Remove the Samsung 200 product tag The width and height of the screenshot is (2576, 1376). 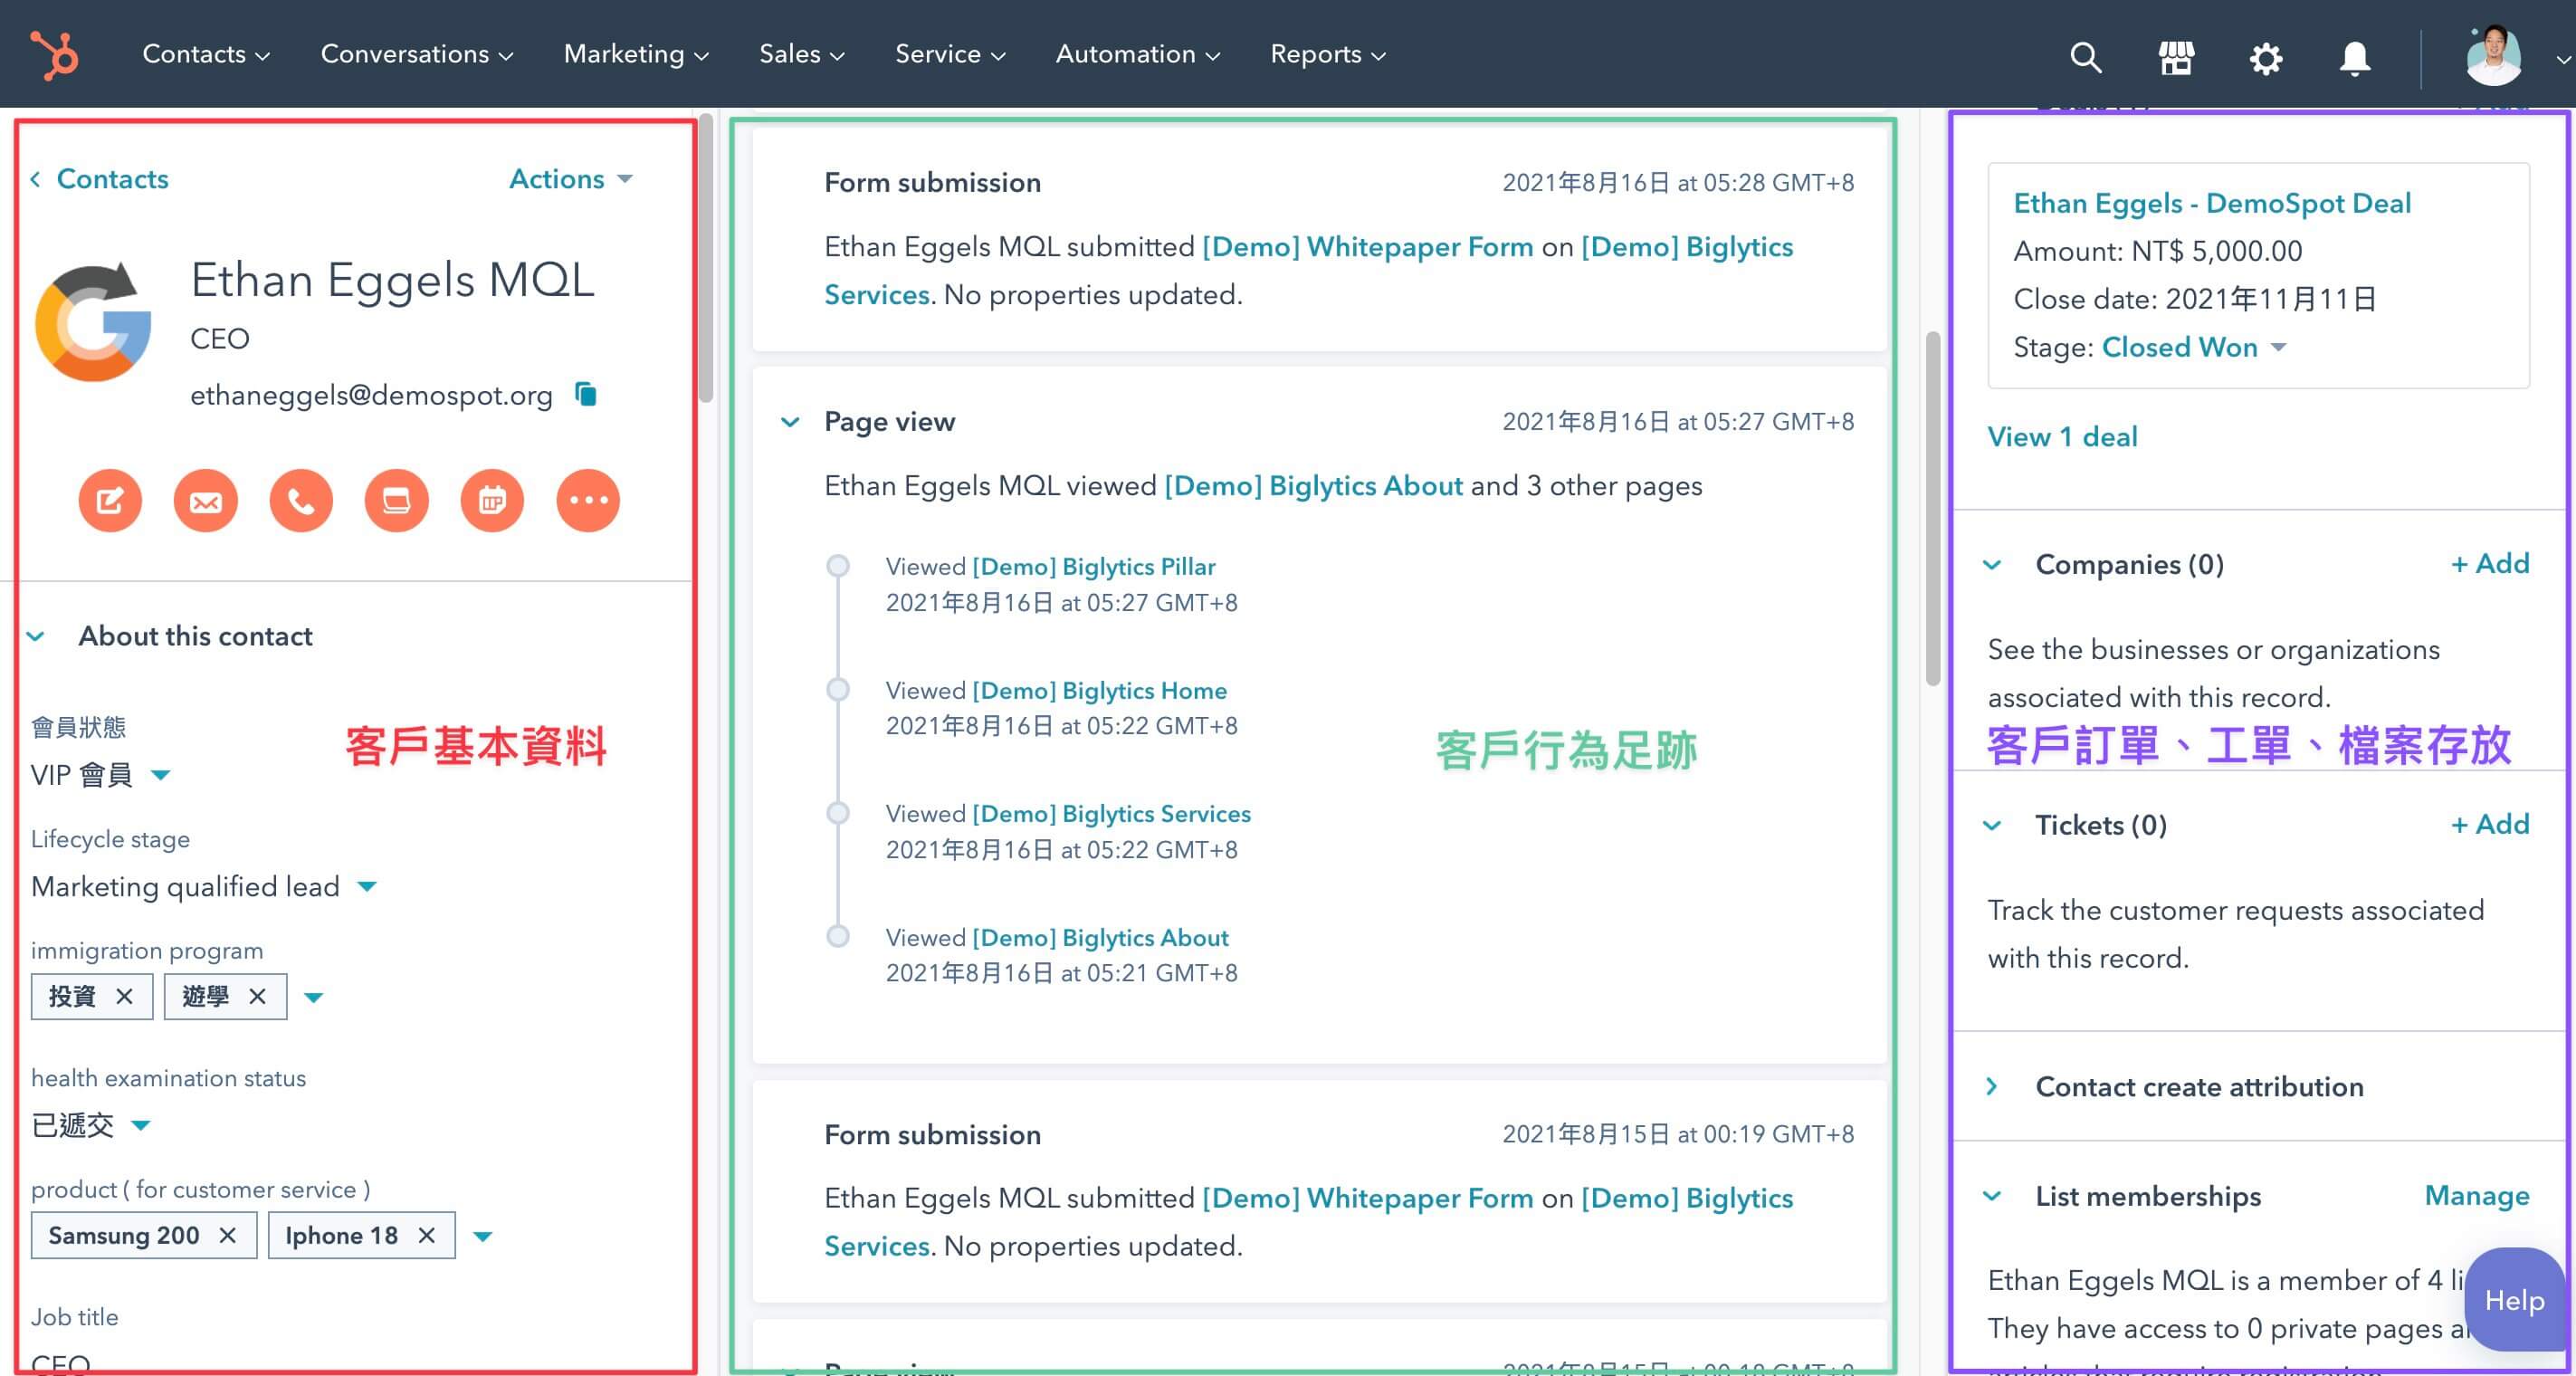[x=228, y=1236]
